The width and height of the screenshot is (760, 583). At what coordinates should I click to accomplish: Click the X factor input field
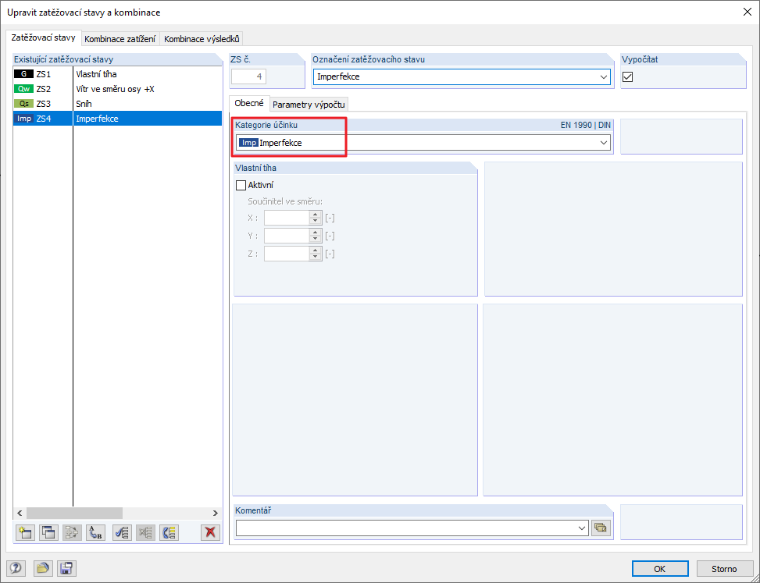point(287,218)
